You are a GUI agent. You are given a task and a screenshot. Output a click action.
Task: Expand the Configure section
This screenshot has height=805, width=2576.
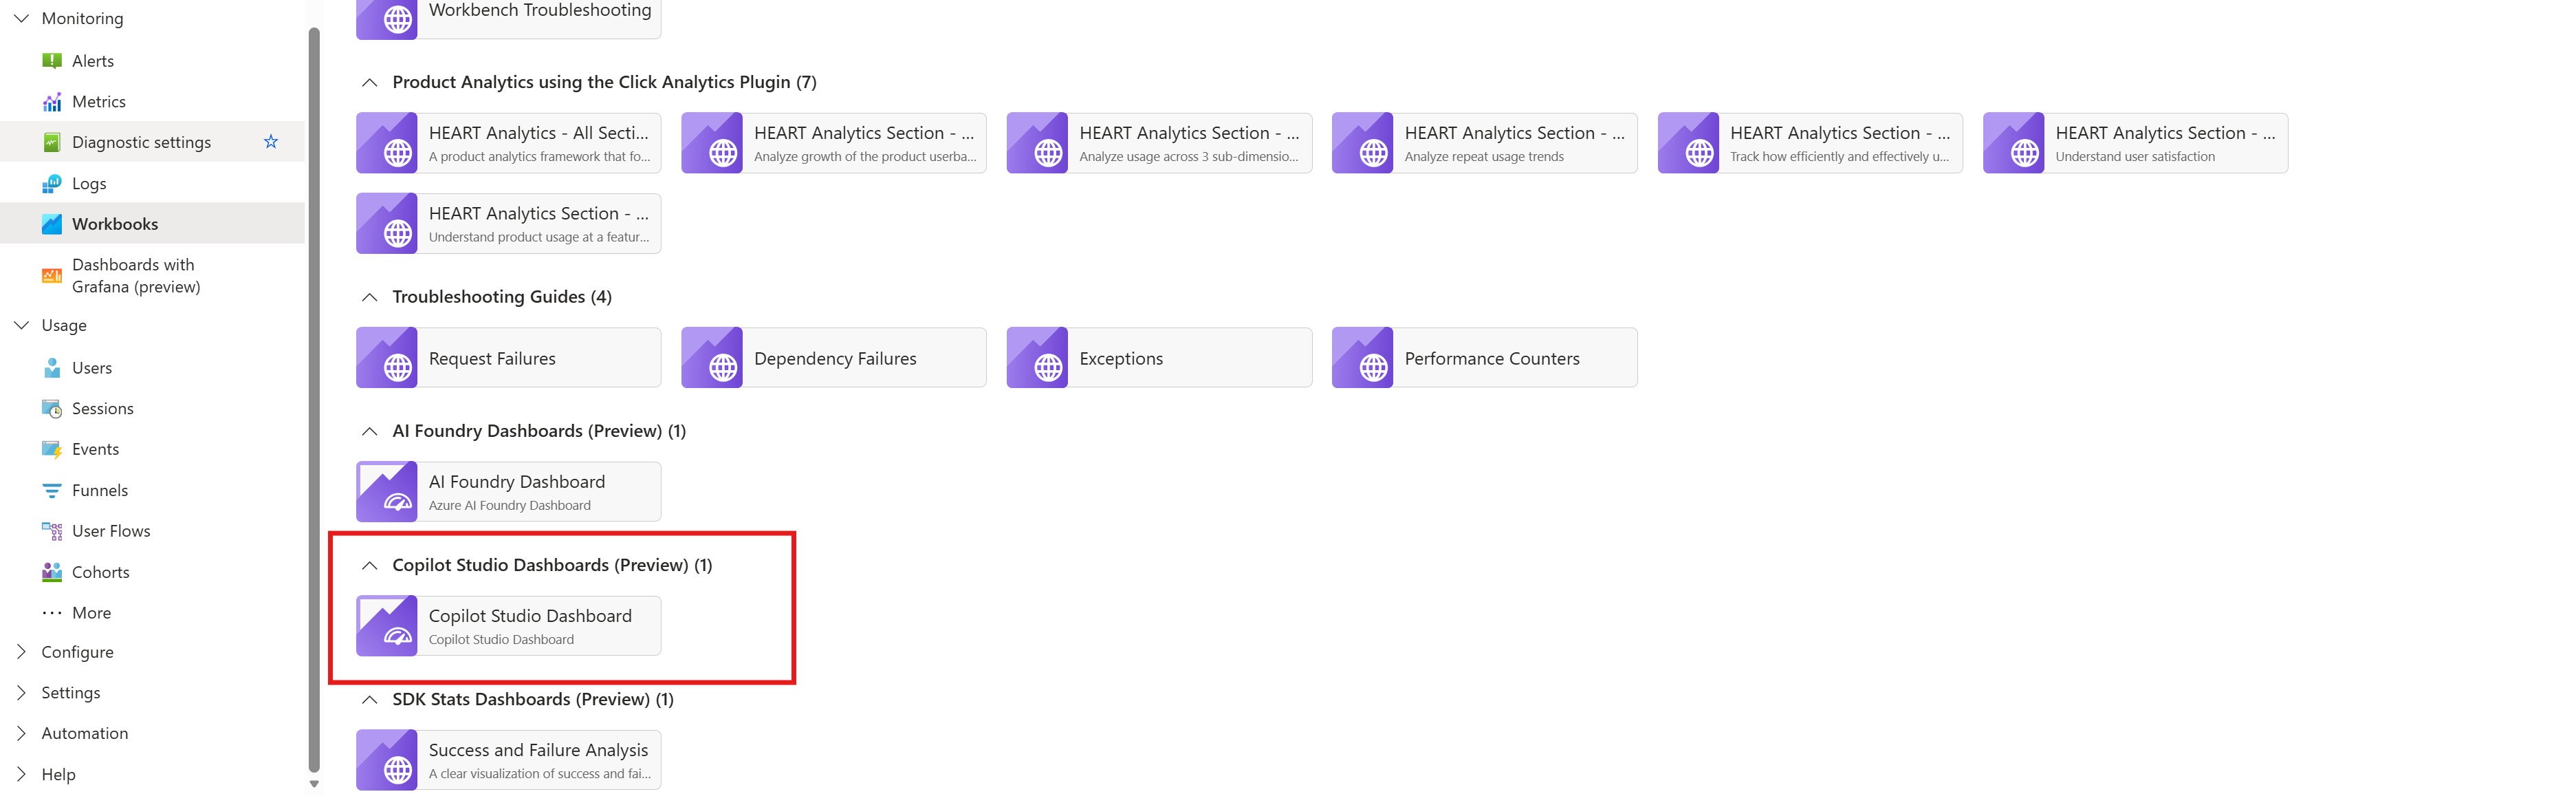(21, 651)
